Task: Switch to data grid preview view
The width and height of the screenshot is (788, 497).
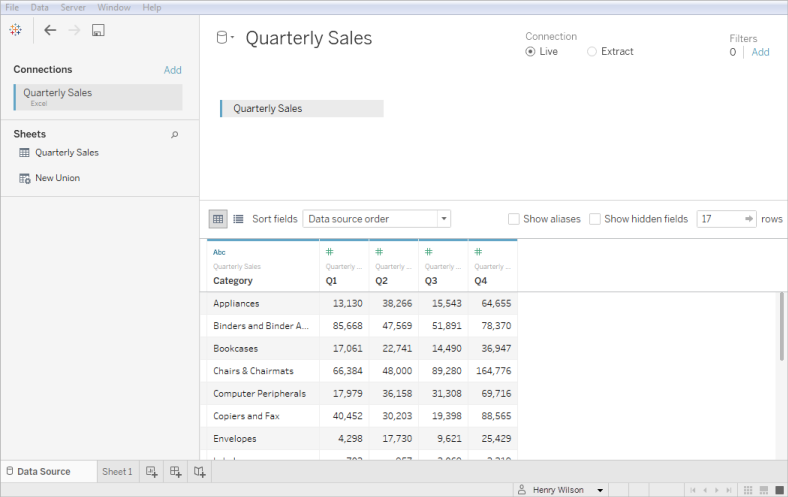Action: coord(218,219)
